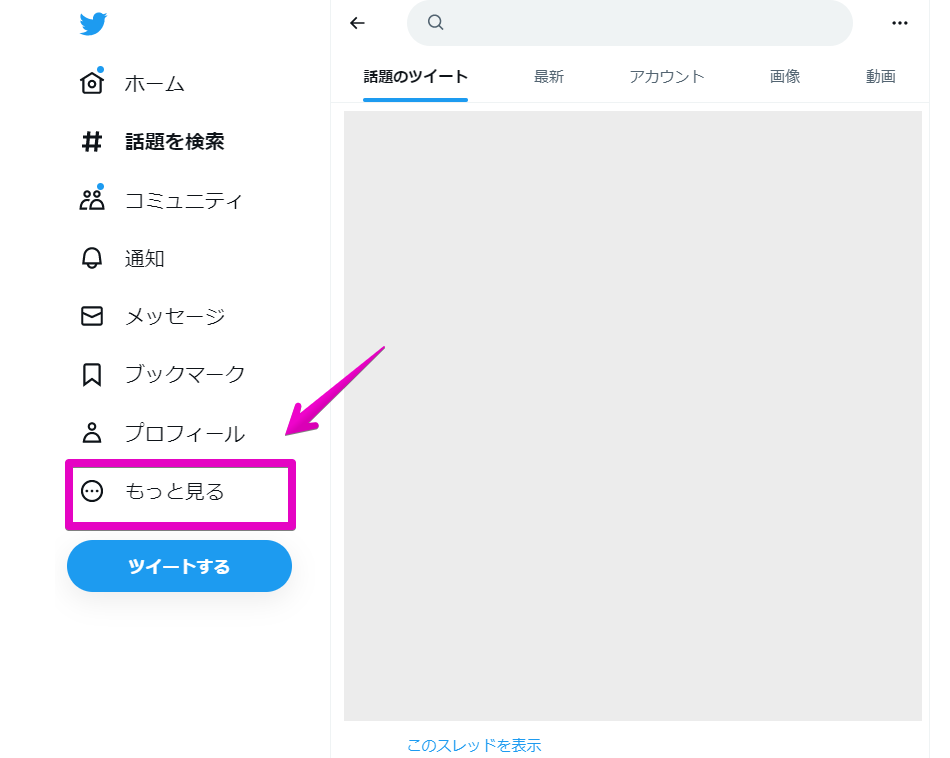
Task: Open the three-dot search options menu
Action: (900, 23)
